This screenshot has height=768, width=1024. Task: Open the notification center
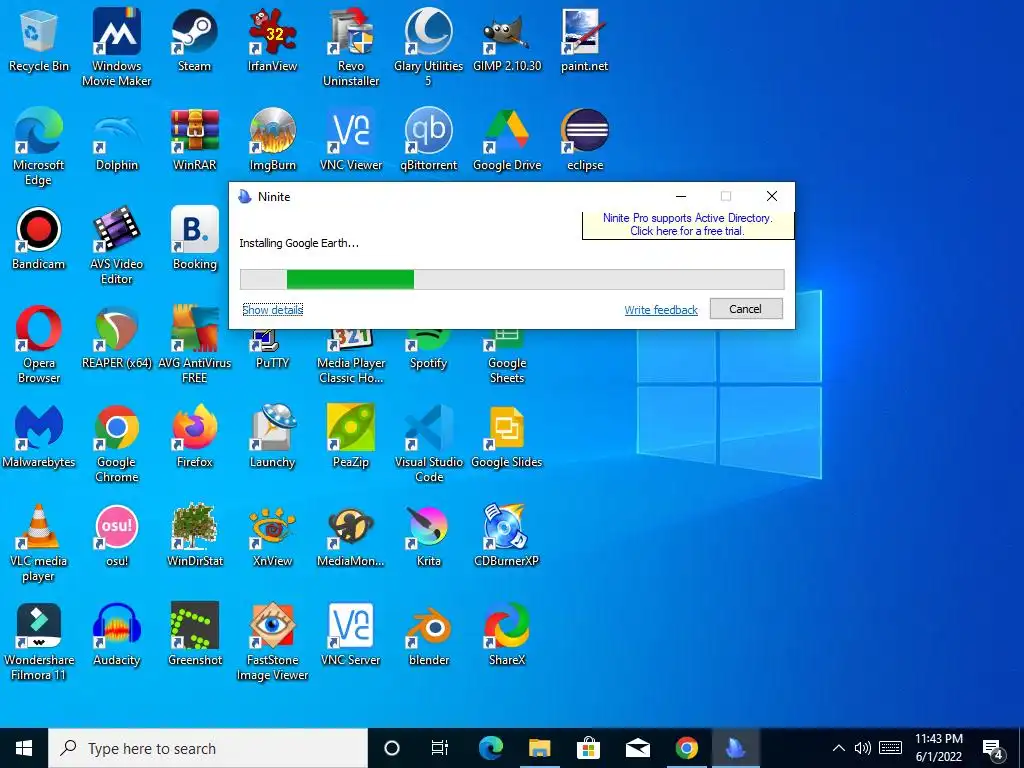tap(994, 749)
